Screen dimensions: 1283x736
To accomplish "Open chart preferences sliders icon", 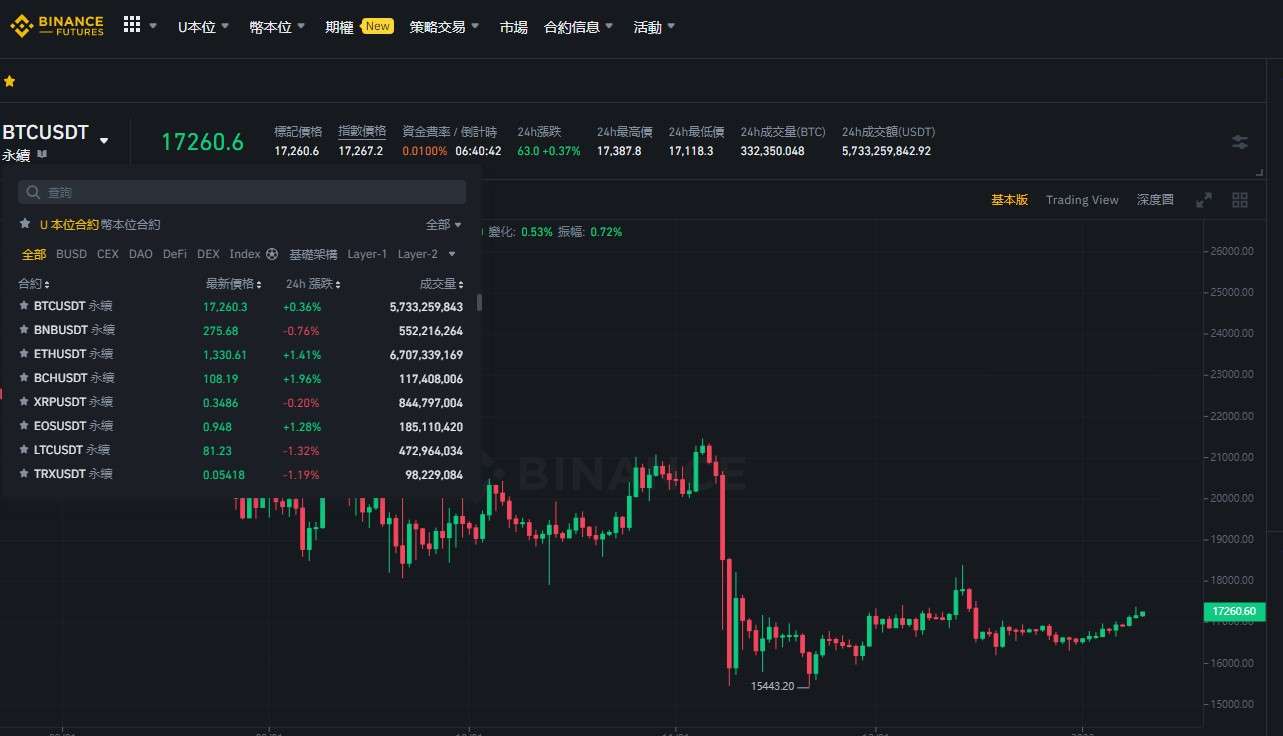I will click(1240, 142).
